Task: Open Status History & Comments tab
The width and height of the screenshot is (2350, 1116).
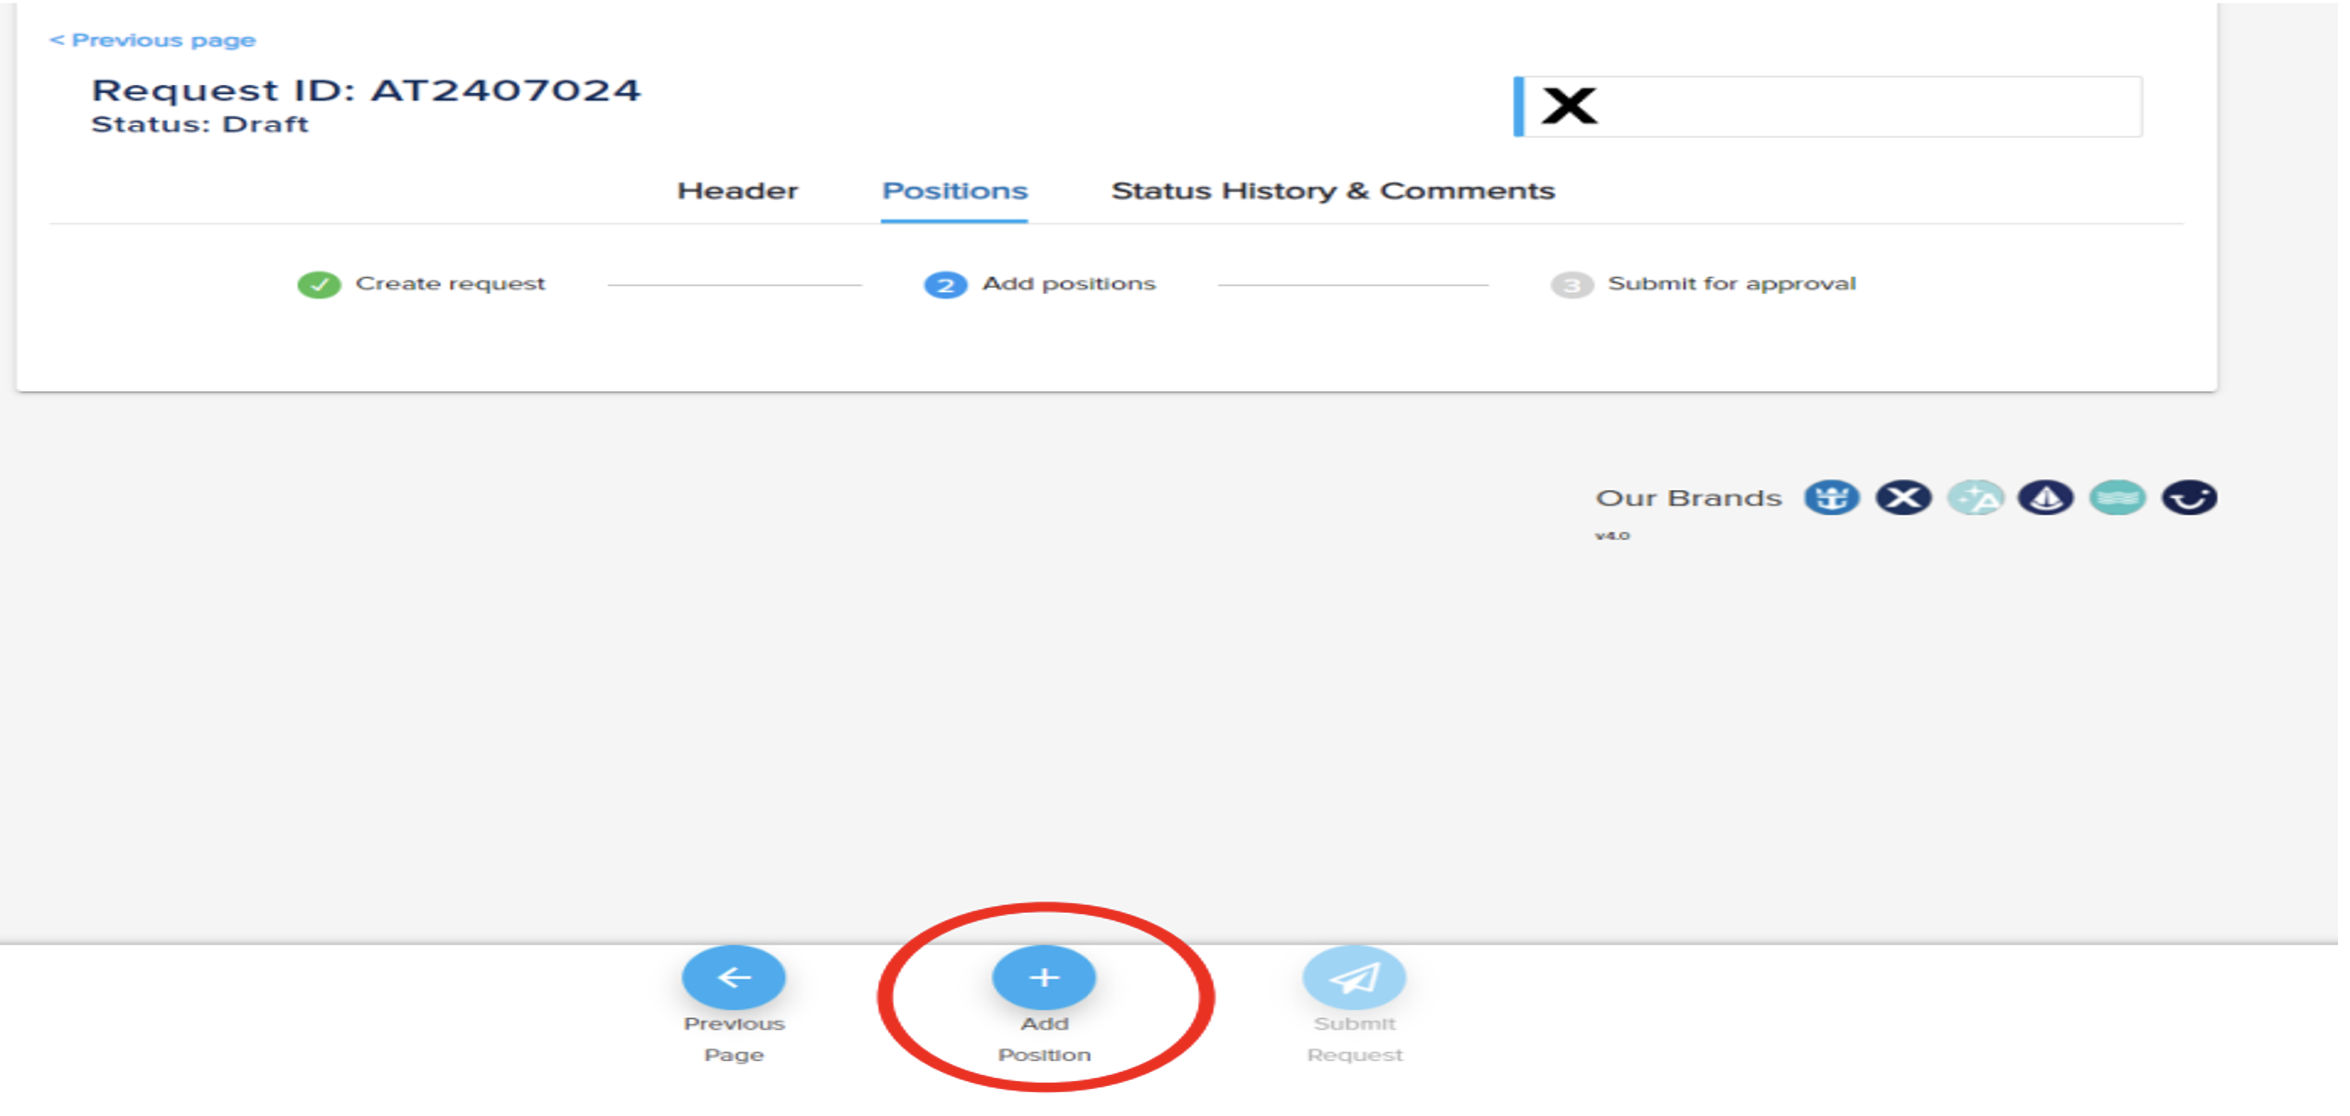Action: (x=1333, y=191)
